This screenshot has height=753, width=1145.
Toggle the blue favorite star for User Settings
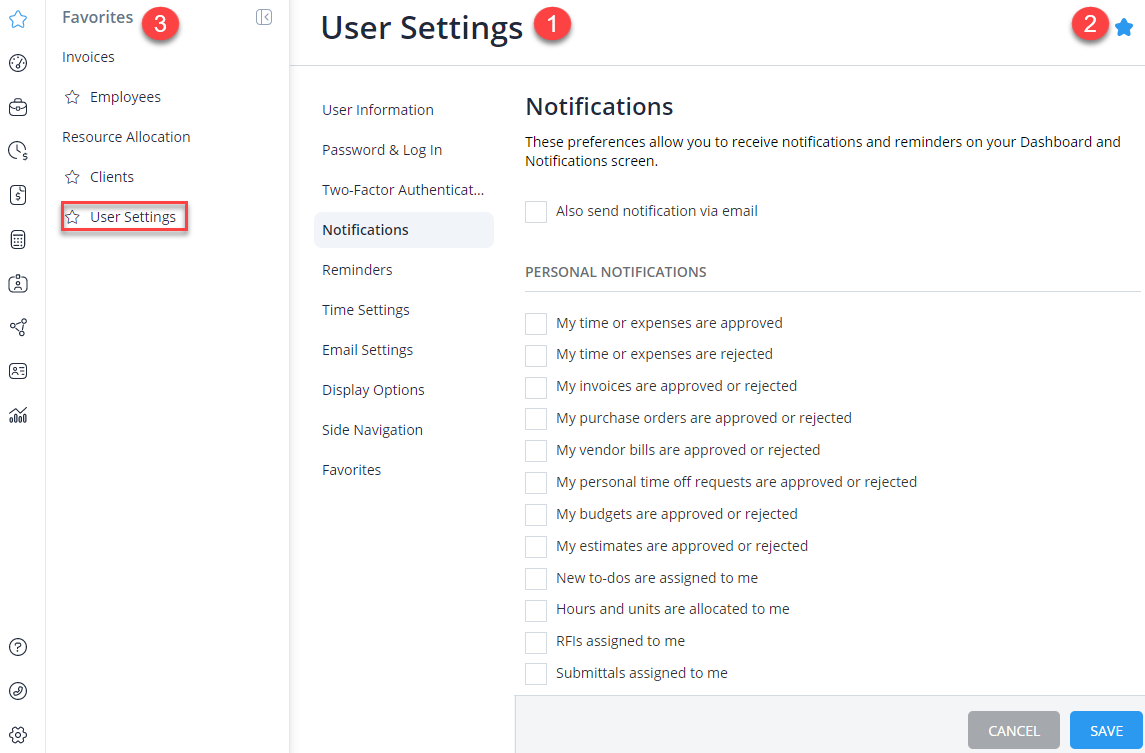point(1122,28)
